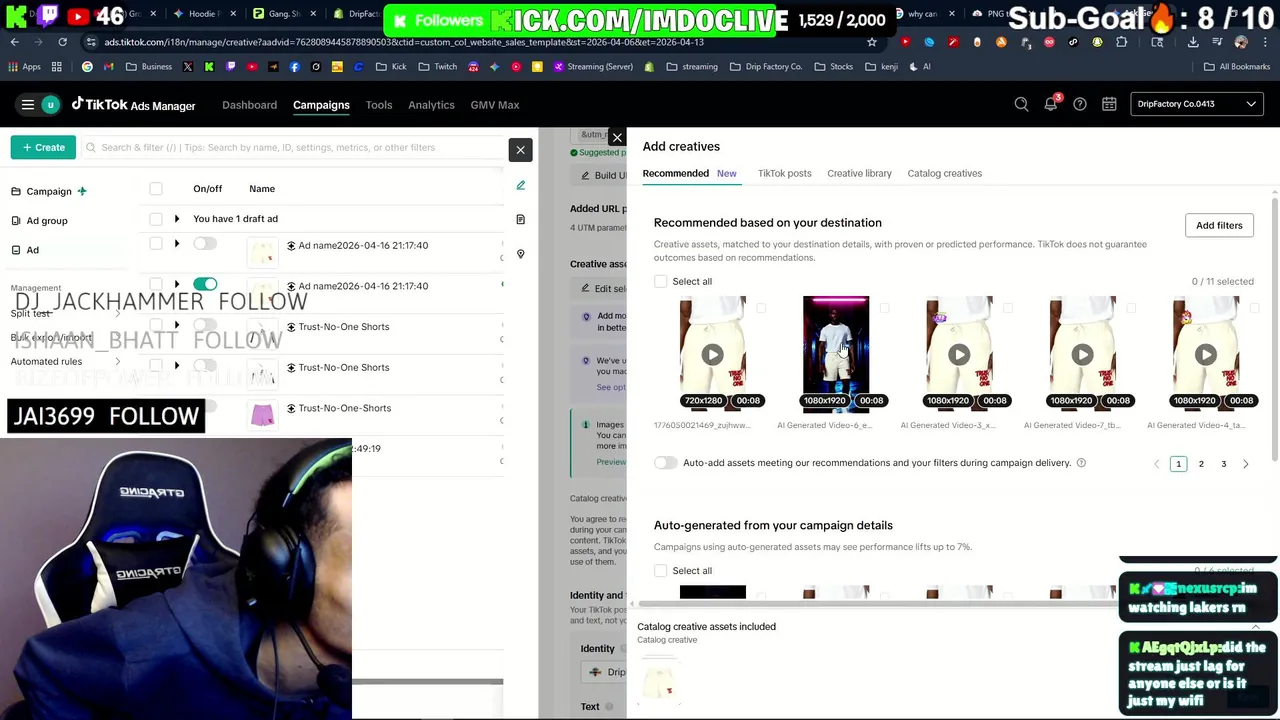The image size is (1280, 720).
Task: Bookmark this page with the star icon
Action: 872,42
